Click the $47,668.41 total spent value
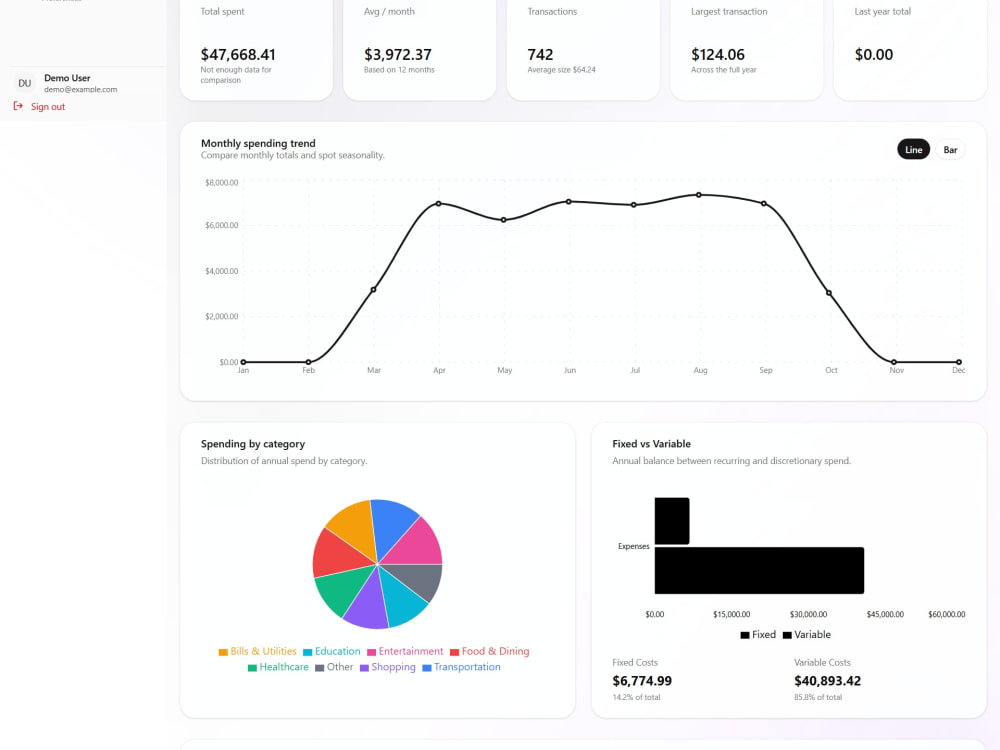 pyautogui.click(x=238, y=55)
